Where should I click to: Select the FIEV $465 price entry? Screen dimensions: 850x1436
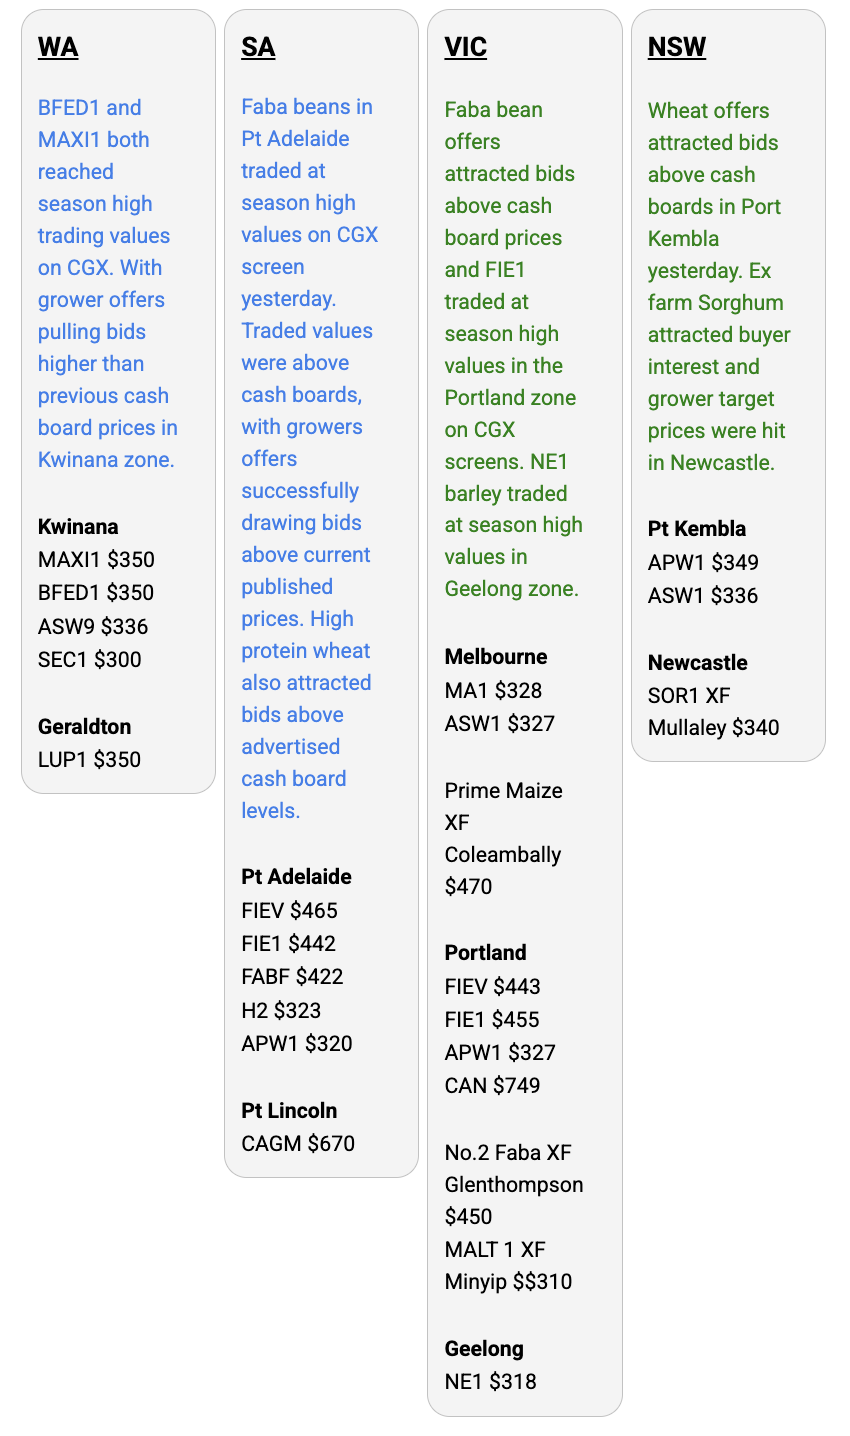[289, 910]
